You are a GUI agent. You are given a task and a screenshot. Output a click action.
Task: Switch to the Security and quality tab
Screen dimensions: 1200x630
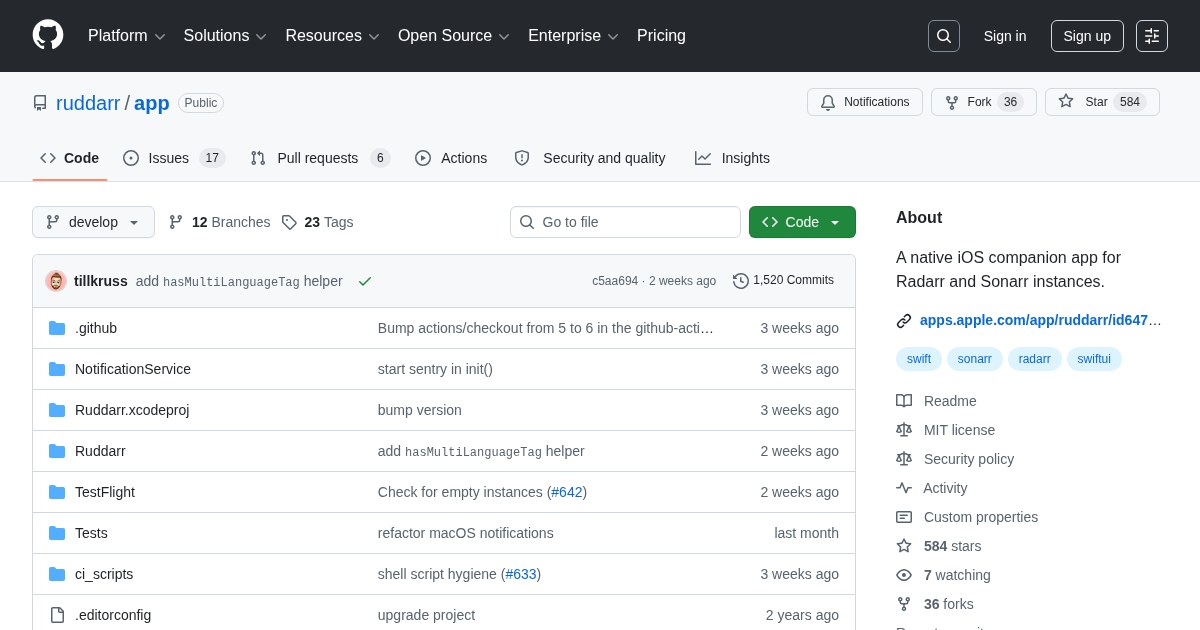click(x=590, y=158)
